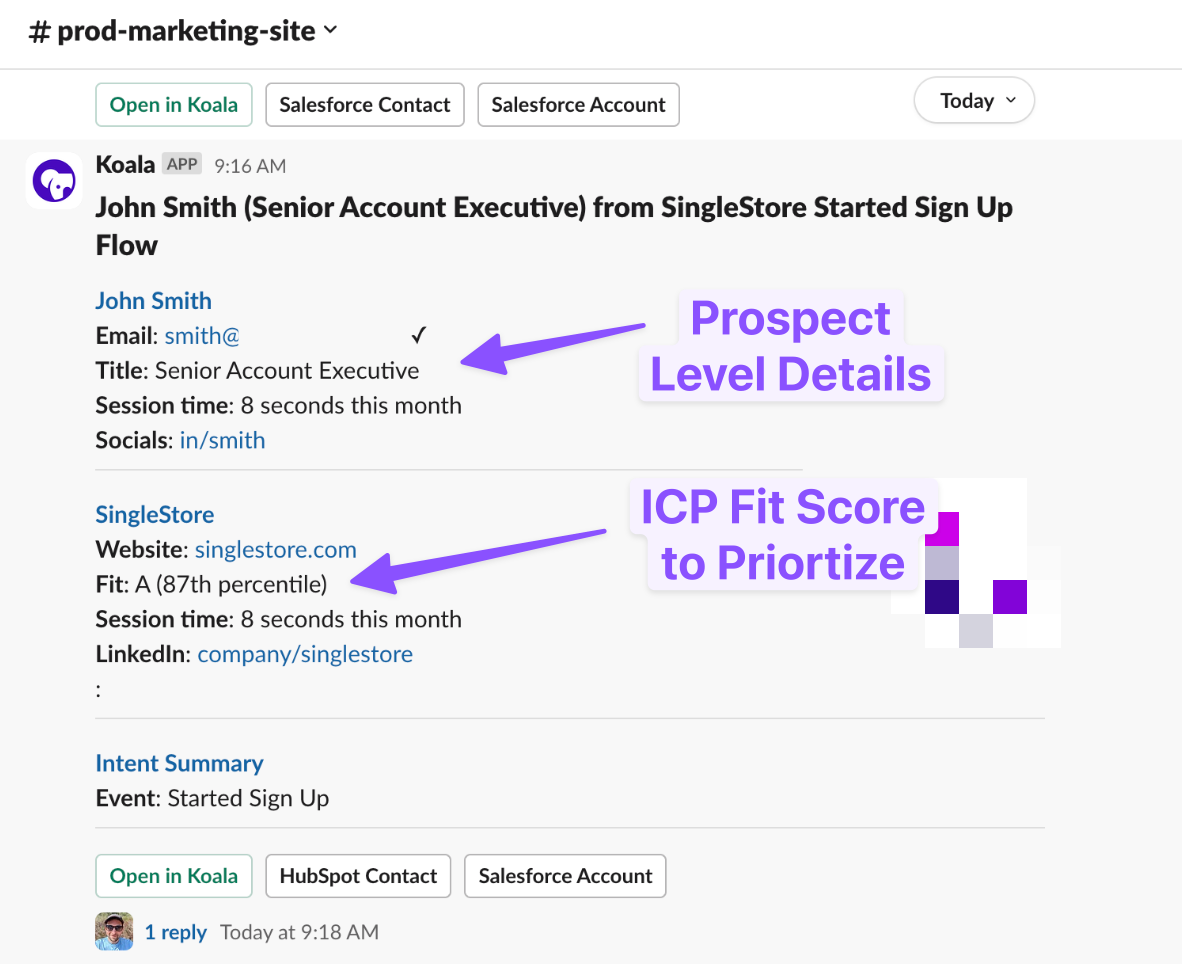1182x964 pixels.
Task: Click Open in Koala beside Salesforce Contact
Action: coord(174,105)
